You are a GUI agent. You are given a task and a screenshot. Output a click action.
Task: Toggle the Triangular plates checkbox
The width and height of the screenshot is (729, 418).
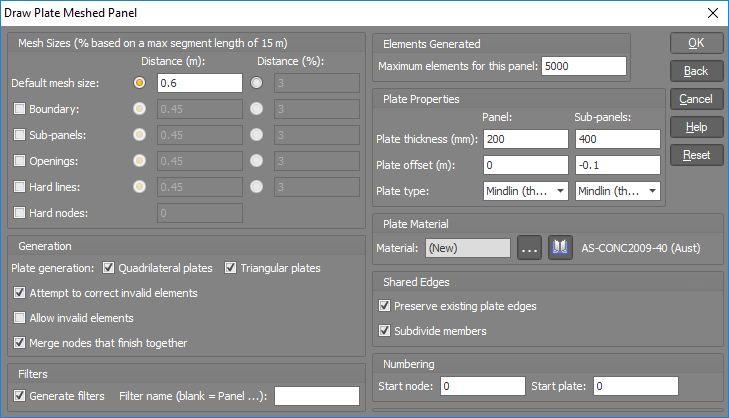[x=230, y=268]
